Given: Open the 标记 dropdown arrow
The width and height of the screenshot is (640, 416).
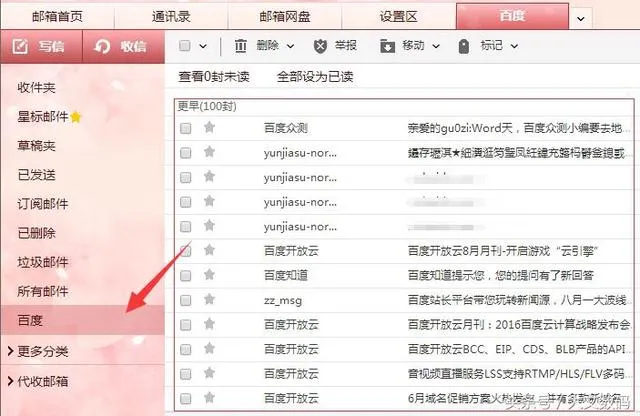Looking at the screenshot, I should (514, 46).
